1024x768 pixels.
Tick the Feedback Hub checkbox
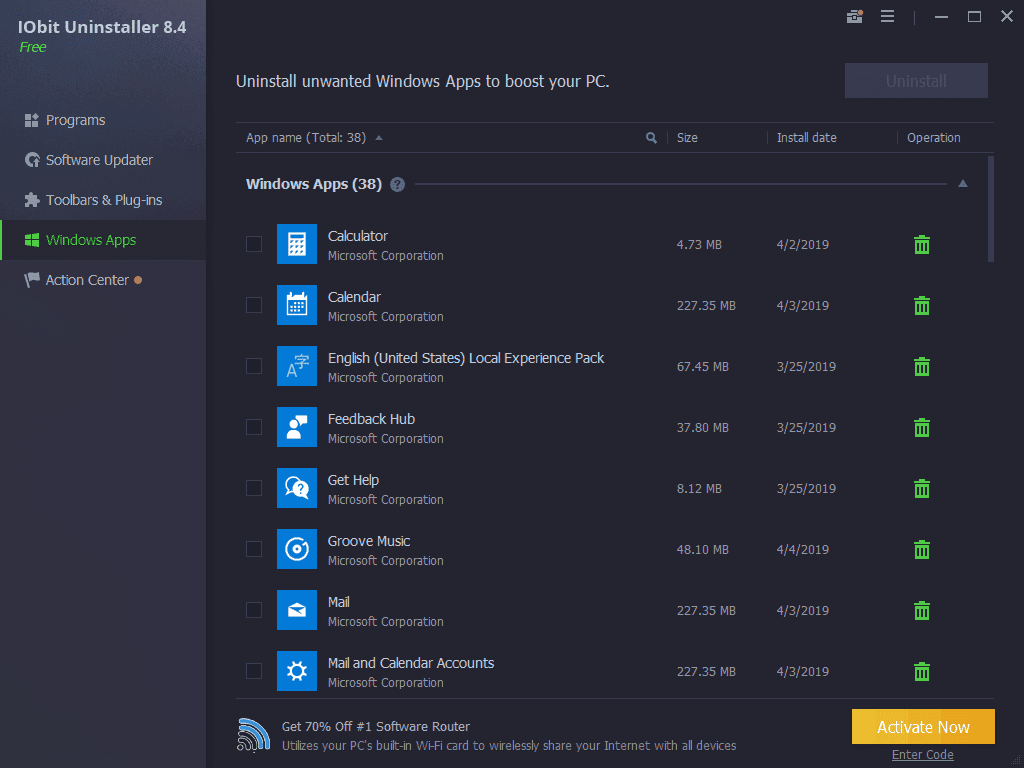pyautogui.click(x=254, y=427)
